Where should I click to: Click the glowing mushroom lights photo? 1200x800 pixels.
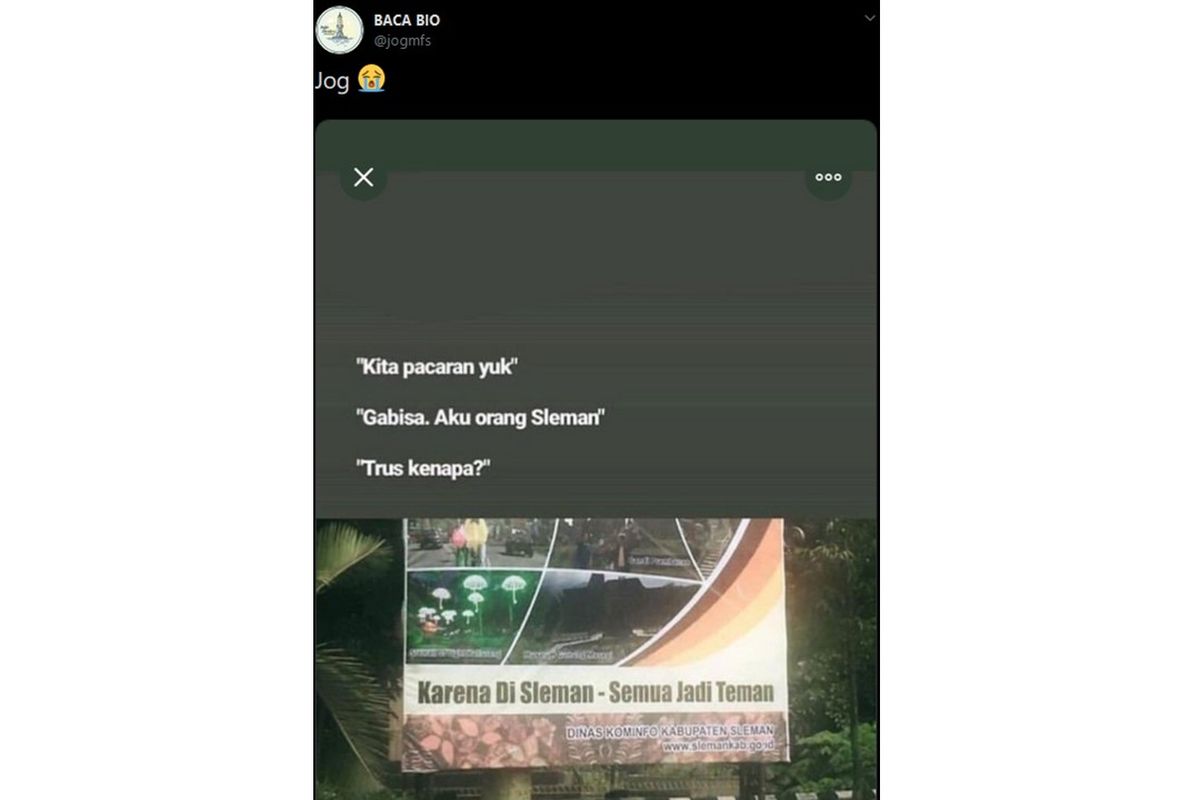pos(471,613)
